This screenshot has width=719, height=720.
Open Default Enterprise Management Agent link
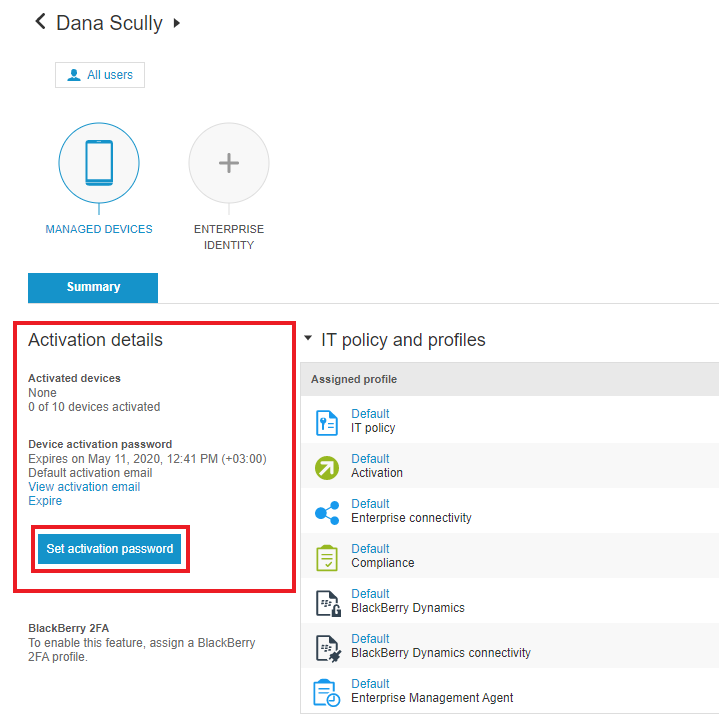click(370, 684)
